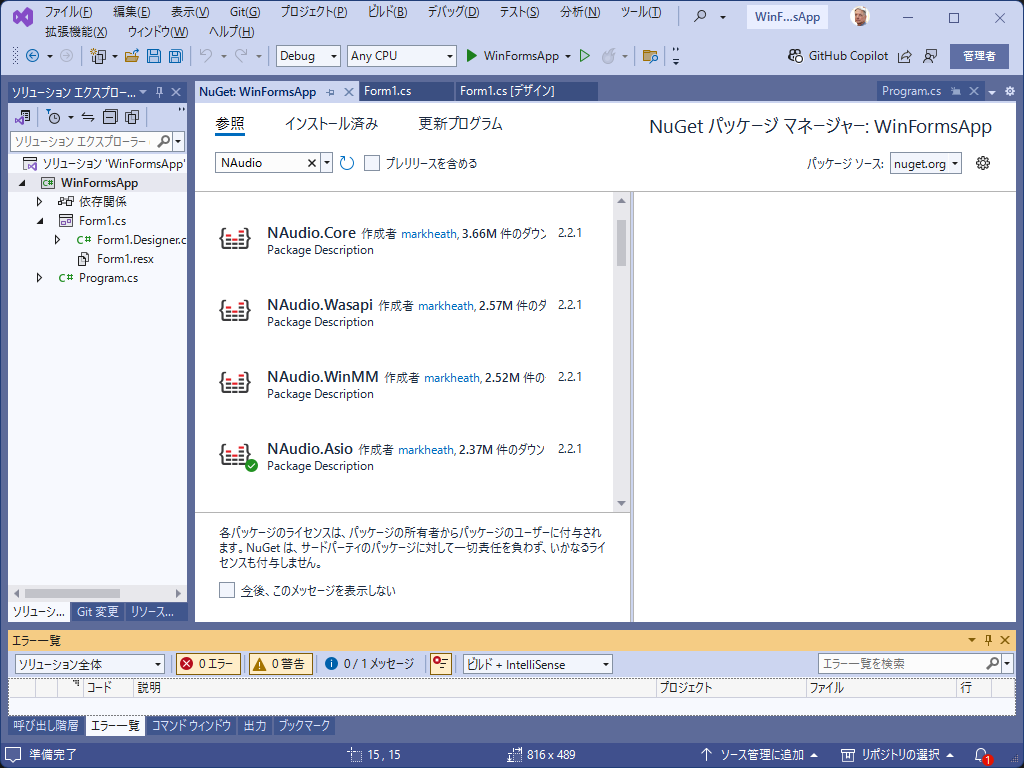Check don't show this message again

click(x=227, y=590)
